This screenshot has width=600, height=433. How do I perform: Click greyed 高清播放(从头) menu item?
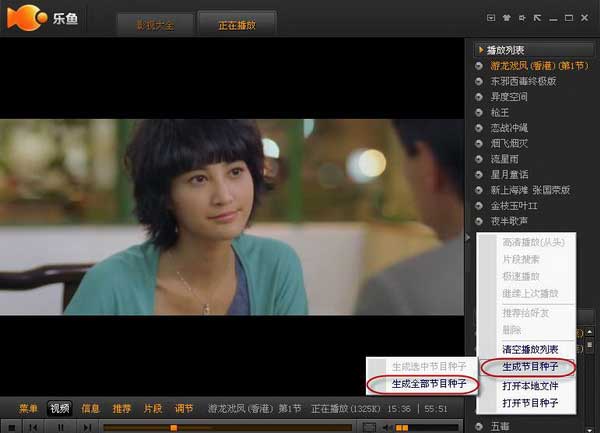(x=533, y=242)
